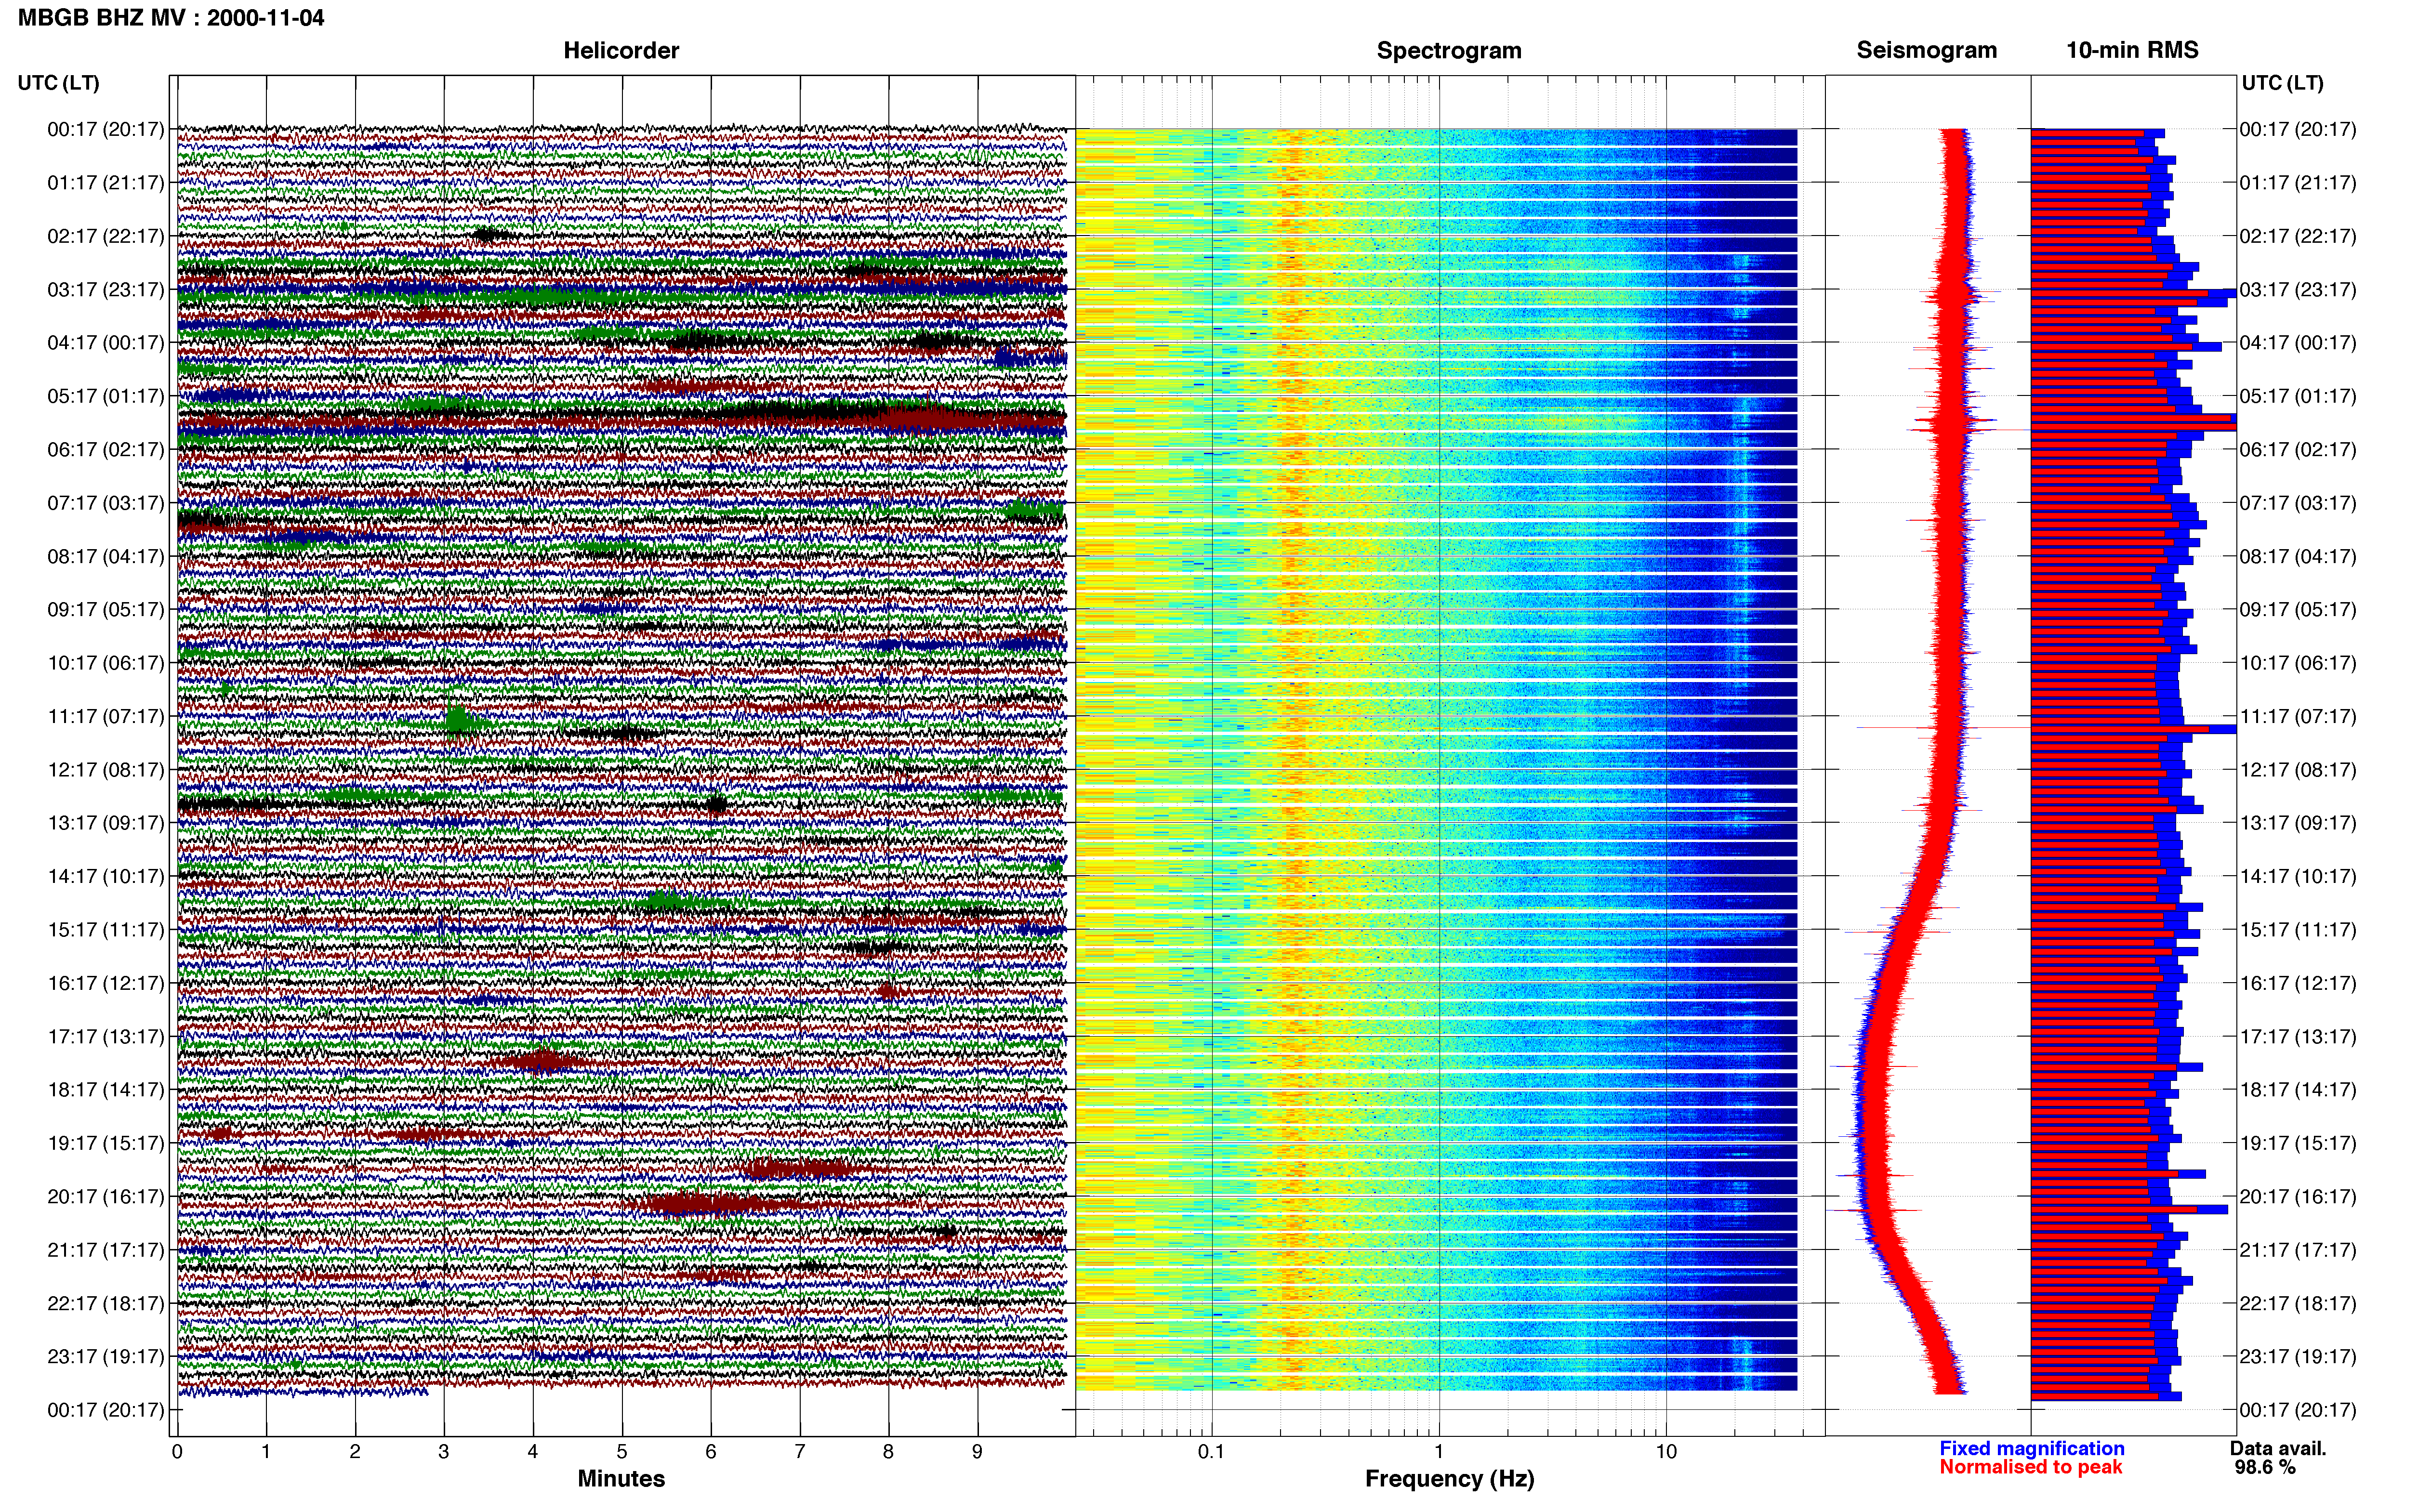Click right time label '21:17 (17:17)'
Screen dimensions: 2418x1512
tap(2298, 1249)
